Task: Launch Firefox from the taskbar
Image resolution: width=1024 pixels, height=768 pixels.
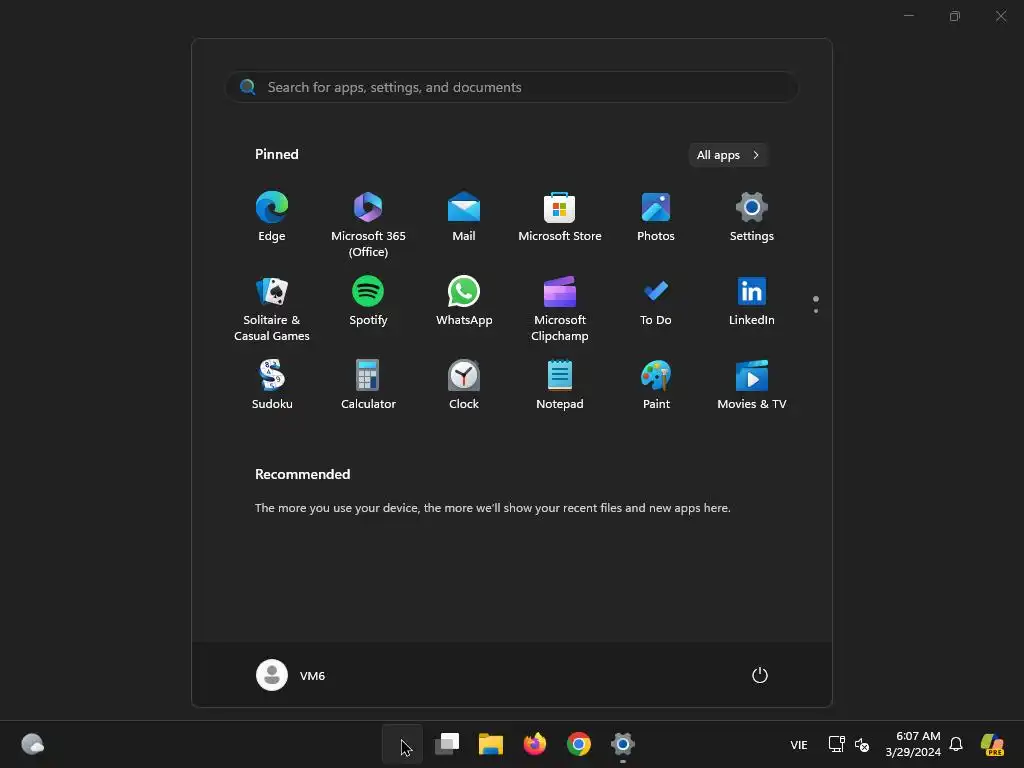Action: [x=535, y=744]
